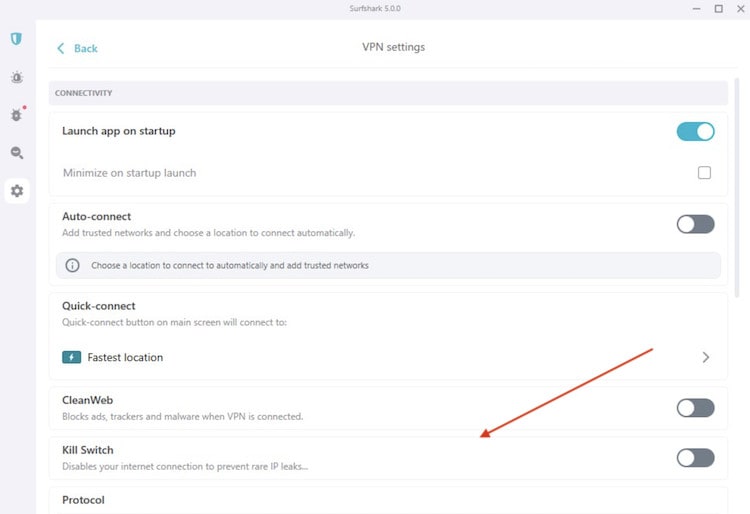The image size is (750, 514).
Task: Open the VPN shield tab in sidebar
Action: pos(16,39)
